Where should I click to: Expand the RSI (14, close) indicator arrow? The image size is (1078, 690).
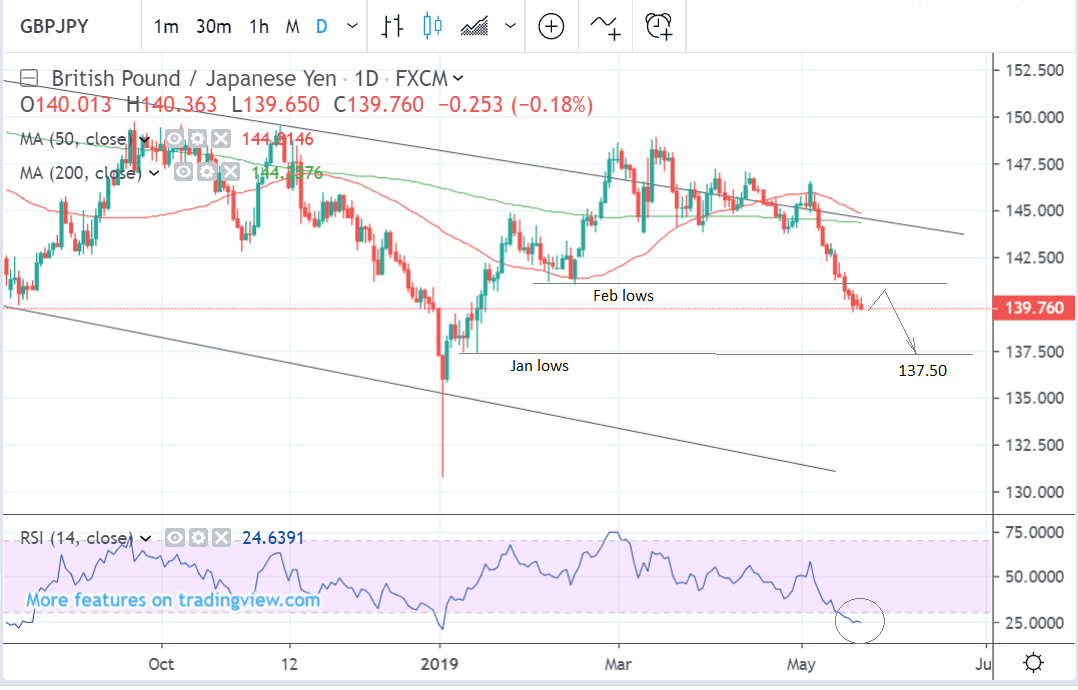pos(146,538)
